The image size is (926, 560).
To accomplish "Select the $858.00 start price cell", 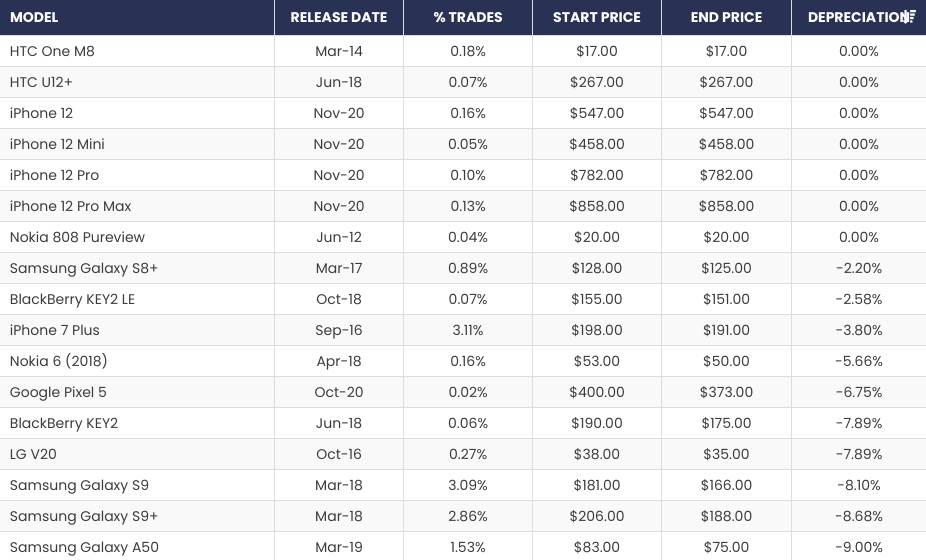I will tap(597, 206).
